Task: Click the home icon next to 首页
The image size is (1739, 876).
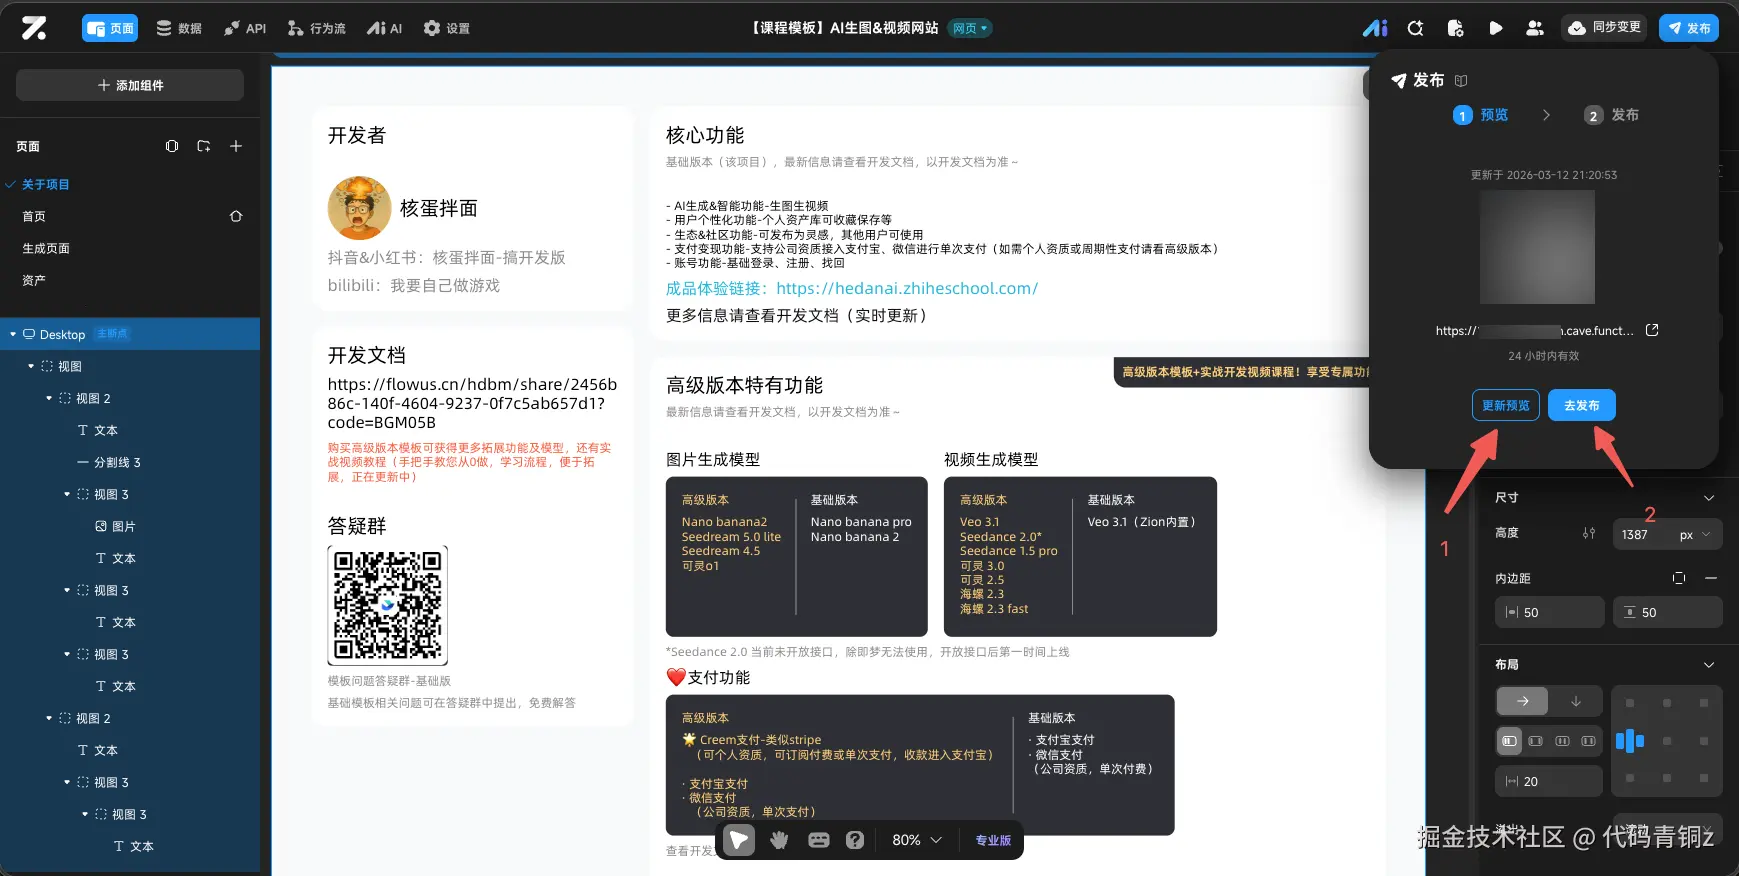Action: 236,216
